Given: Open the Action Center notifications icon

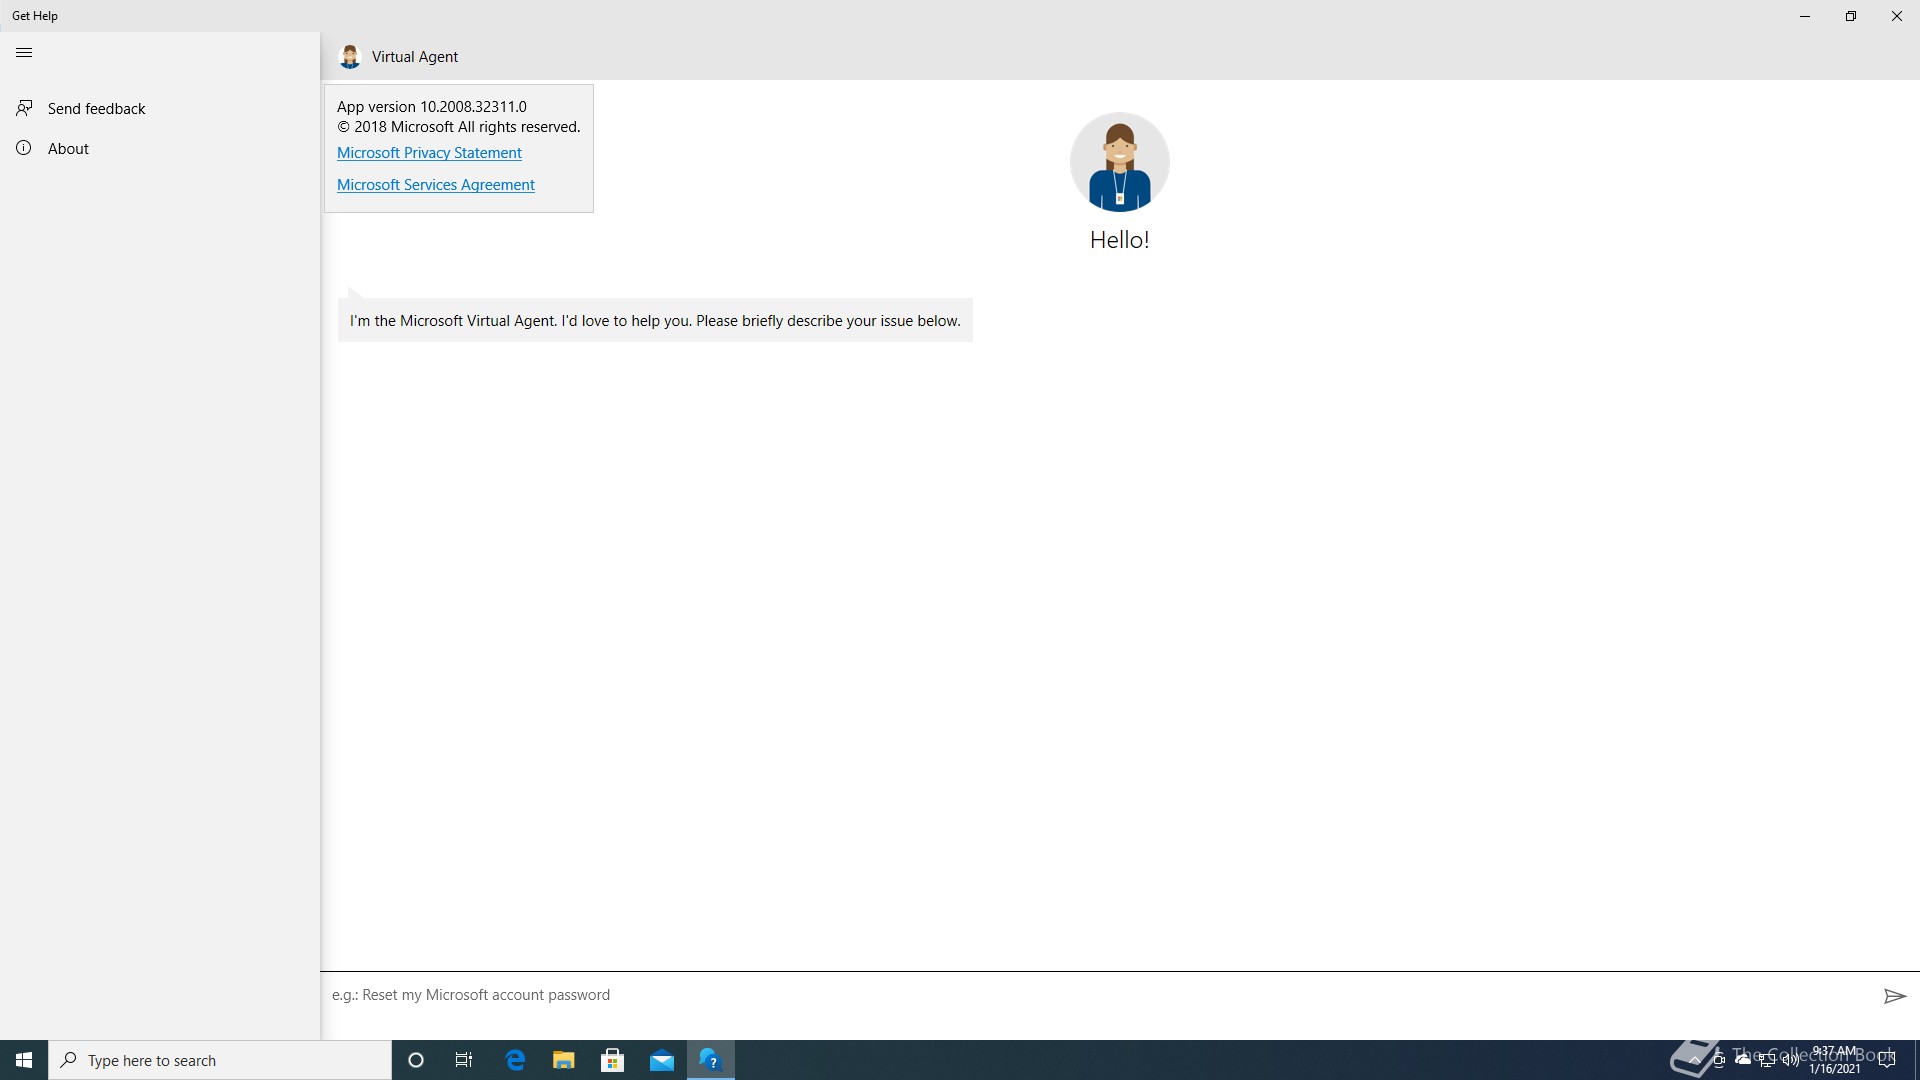Looking at the screenshot, I should tap(1887, 1060).
